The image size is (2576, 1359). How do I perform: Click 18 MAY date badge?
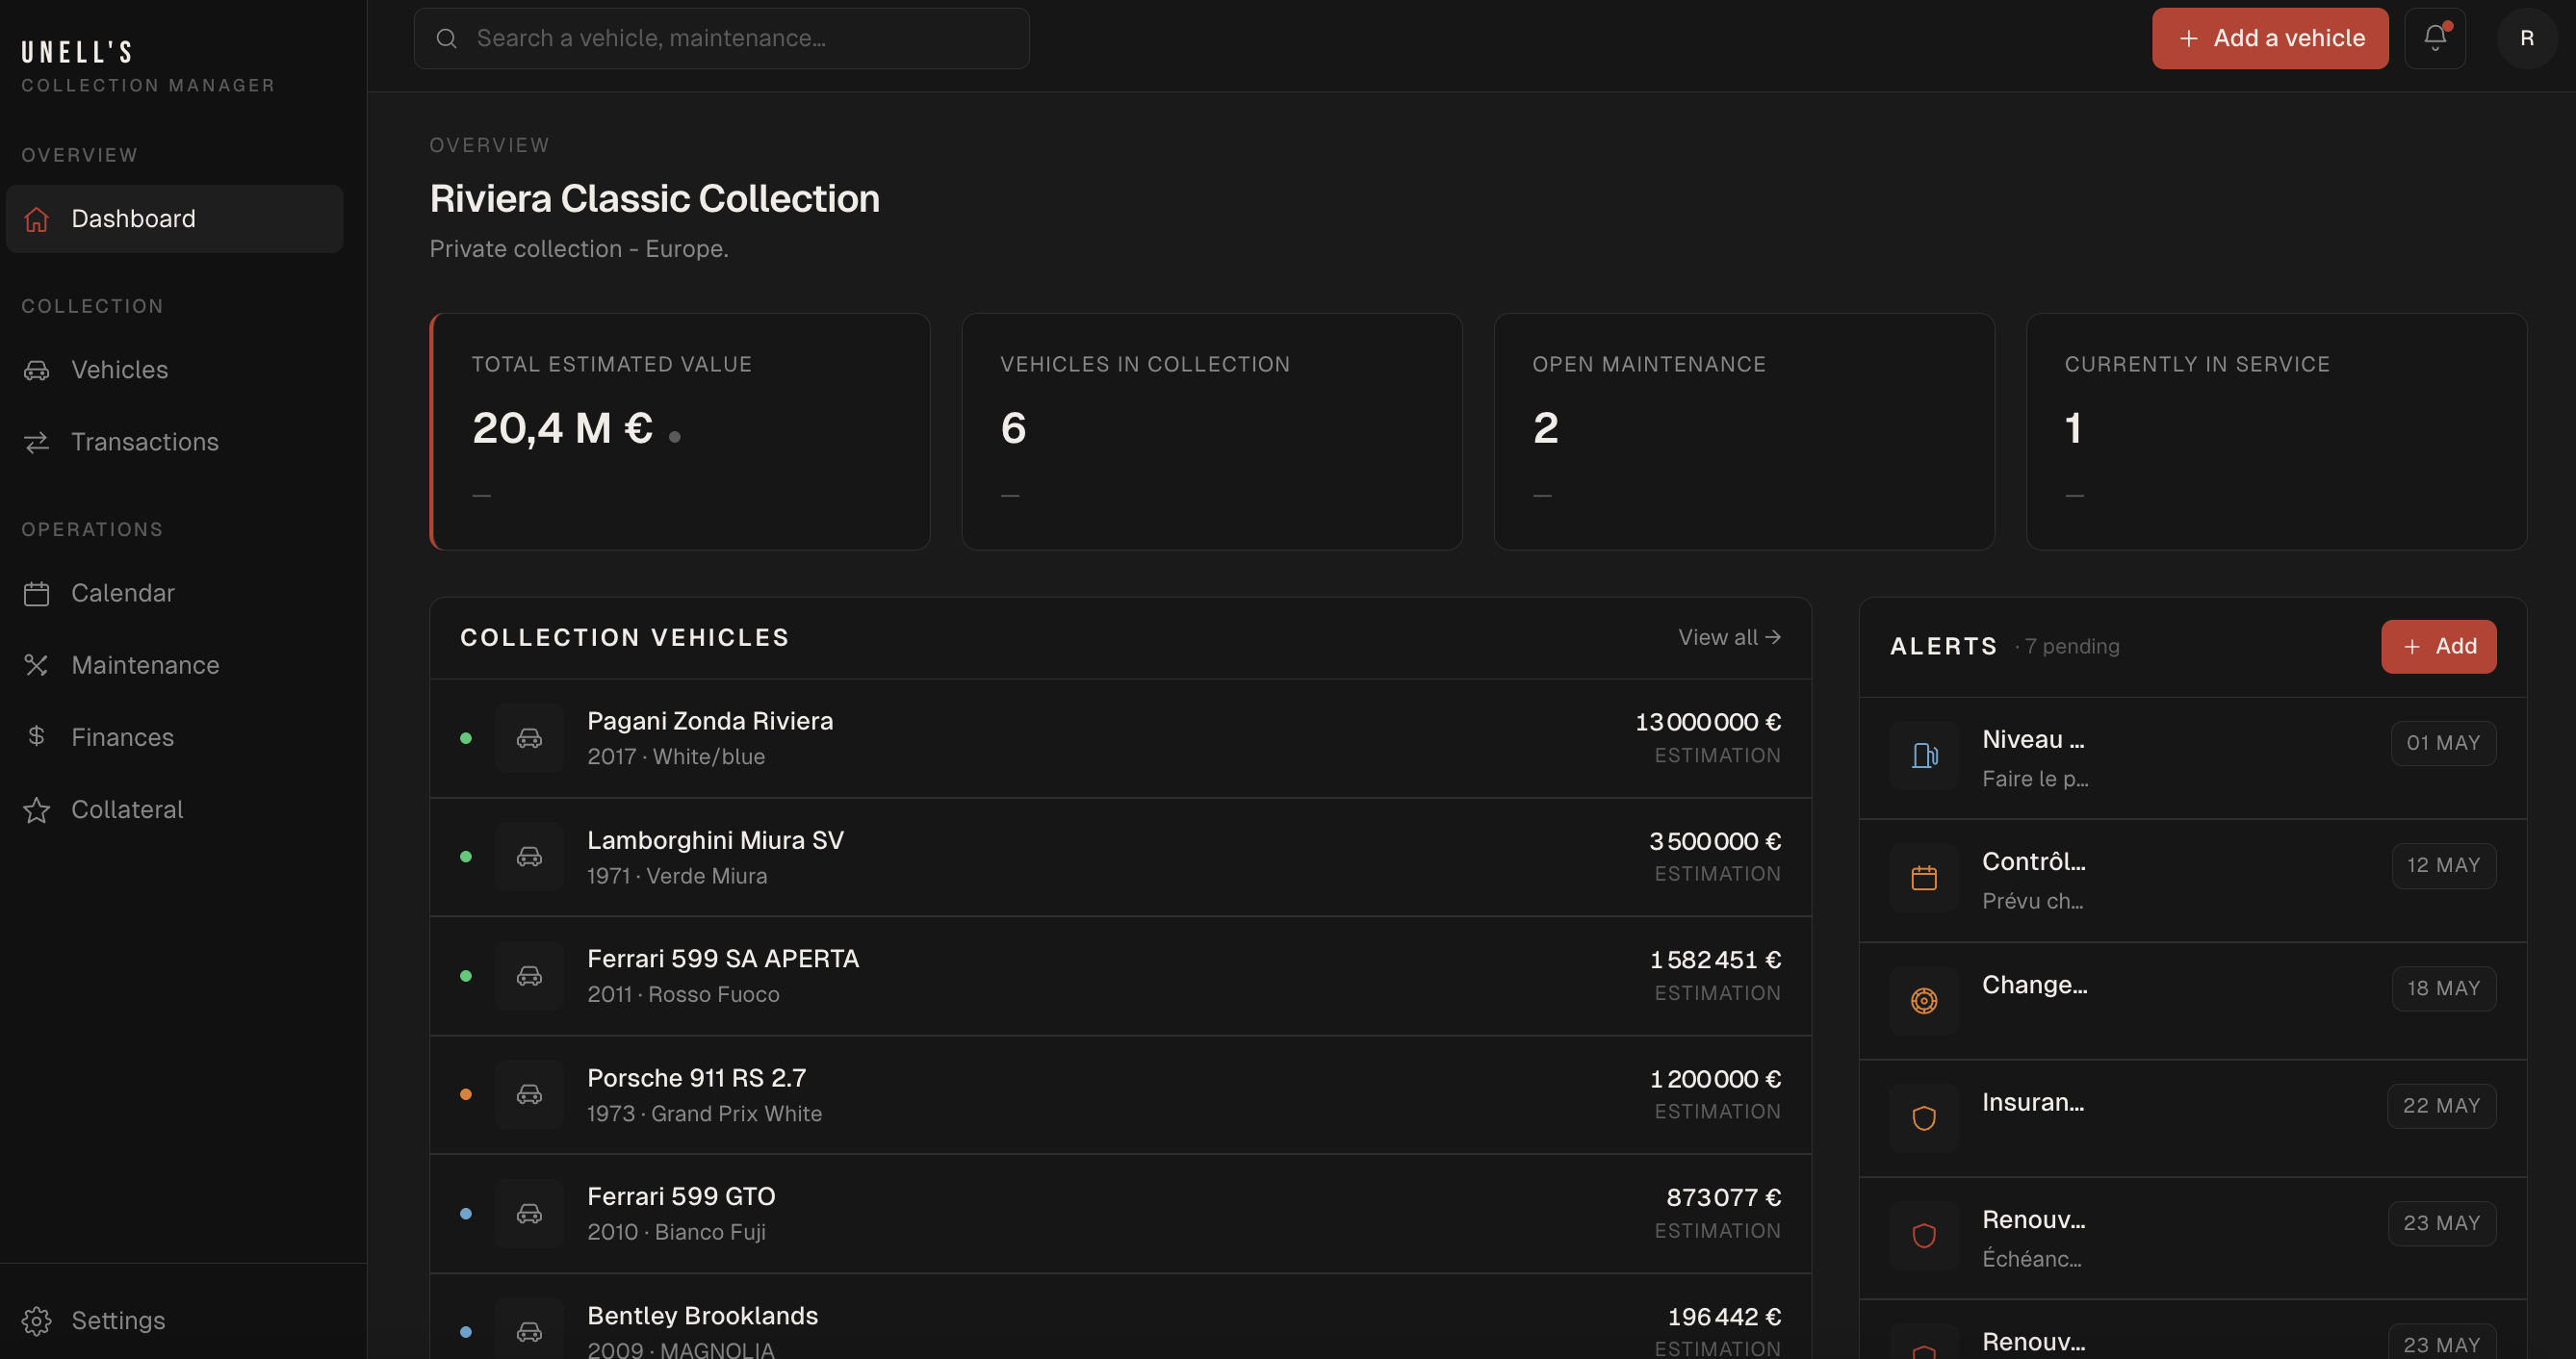coord(2443,988)
